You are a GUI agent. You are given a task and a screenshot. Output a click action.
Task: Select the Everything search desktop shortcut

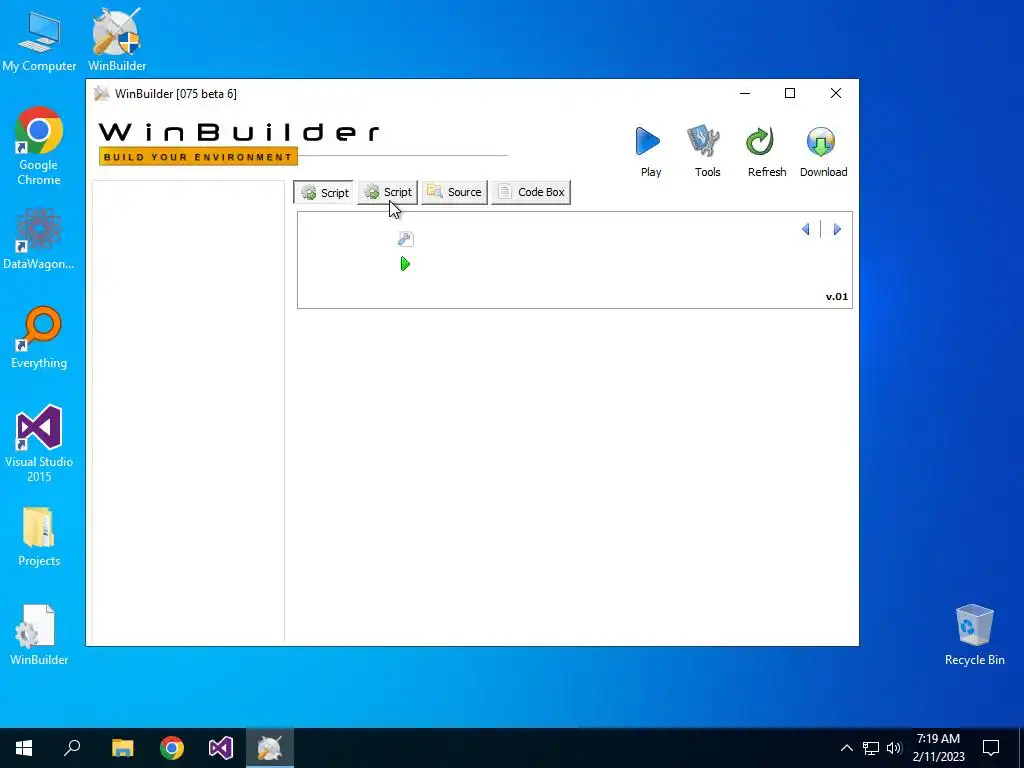(x=39, y=338)
